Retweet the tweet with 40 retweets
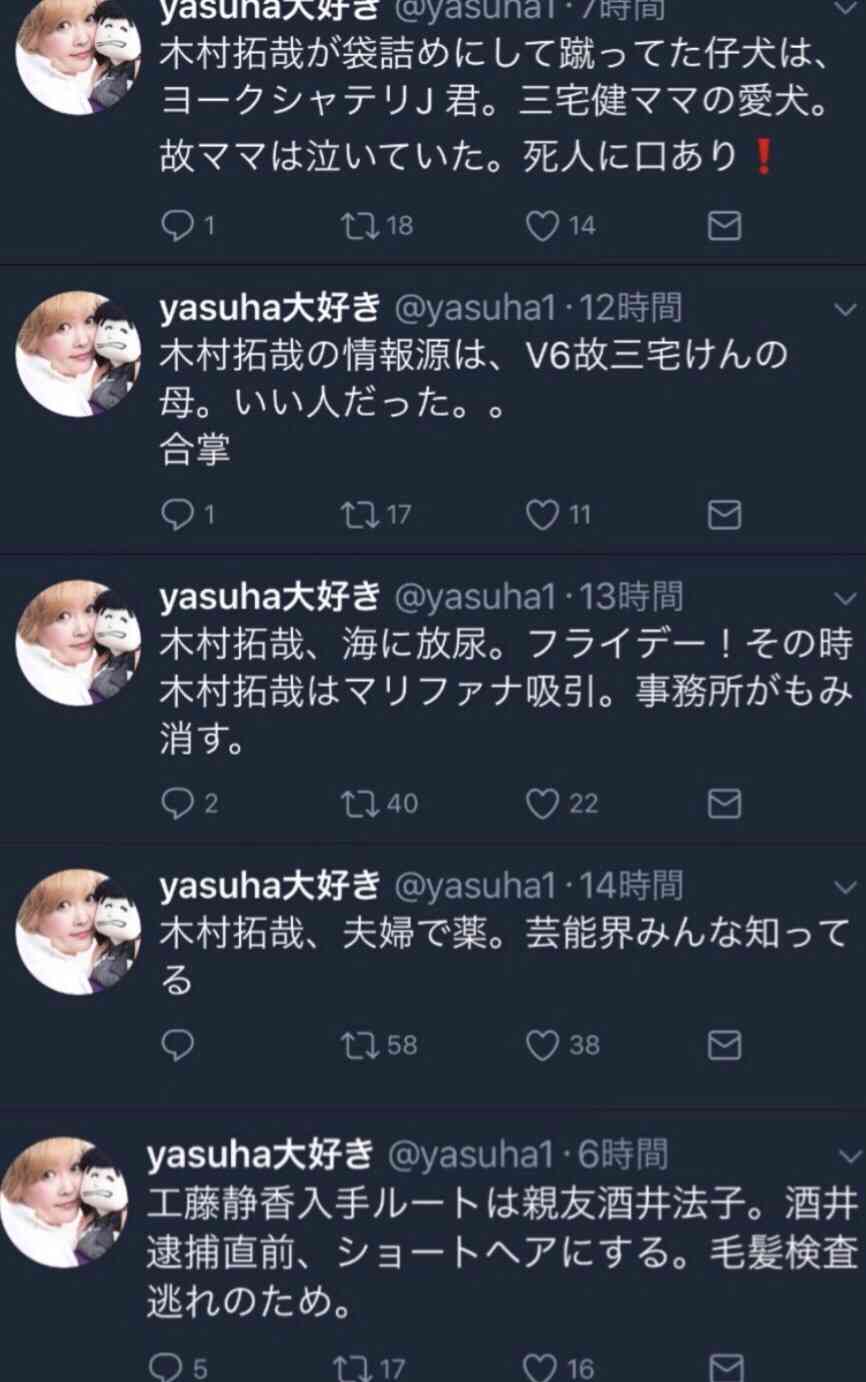The height and width of the screenshot is (1382, 866). [355, 803]
